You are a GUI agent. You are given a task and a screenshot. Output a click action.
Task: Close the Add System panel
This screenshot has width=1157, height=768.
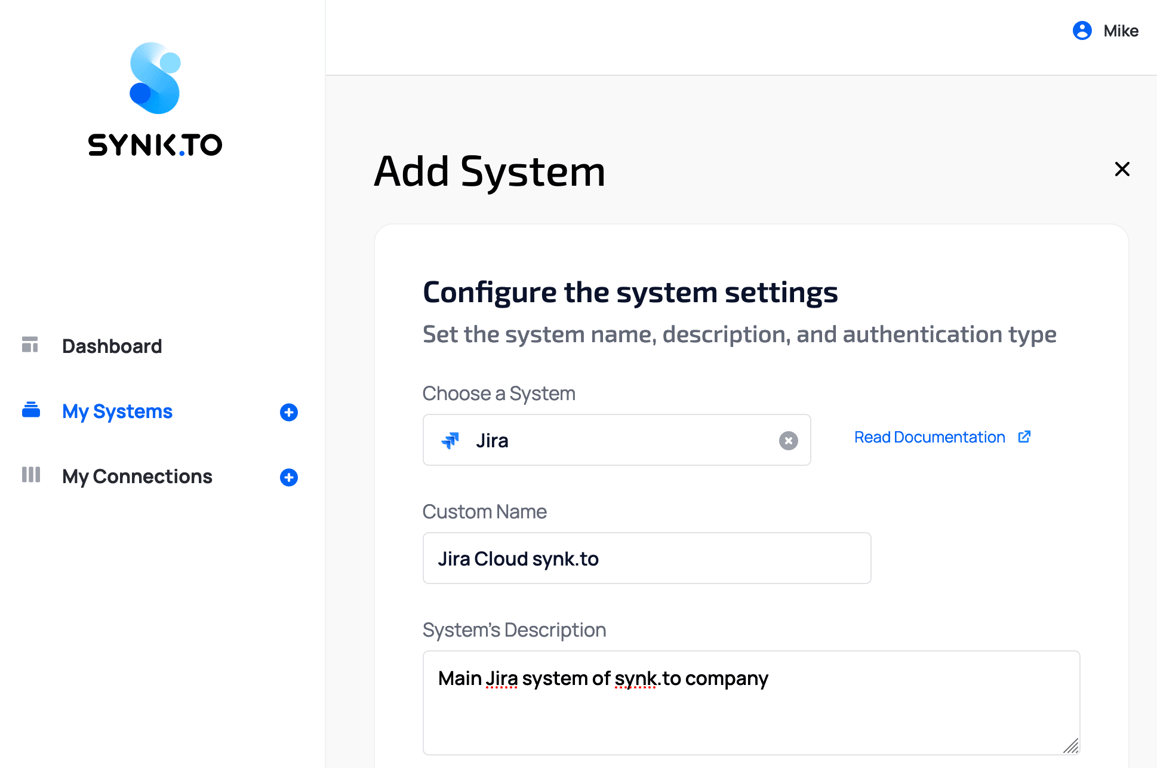pyautogui.click(x=1122, y=169)
